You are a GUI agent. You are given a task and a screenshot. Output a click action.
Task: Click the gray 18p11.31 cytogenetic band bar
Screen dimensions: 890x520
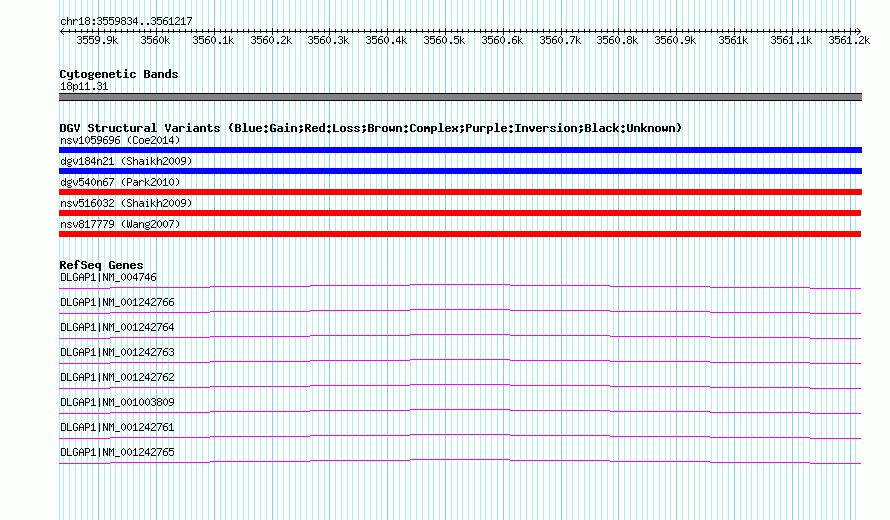(460, 97)
